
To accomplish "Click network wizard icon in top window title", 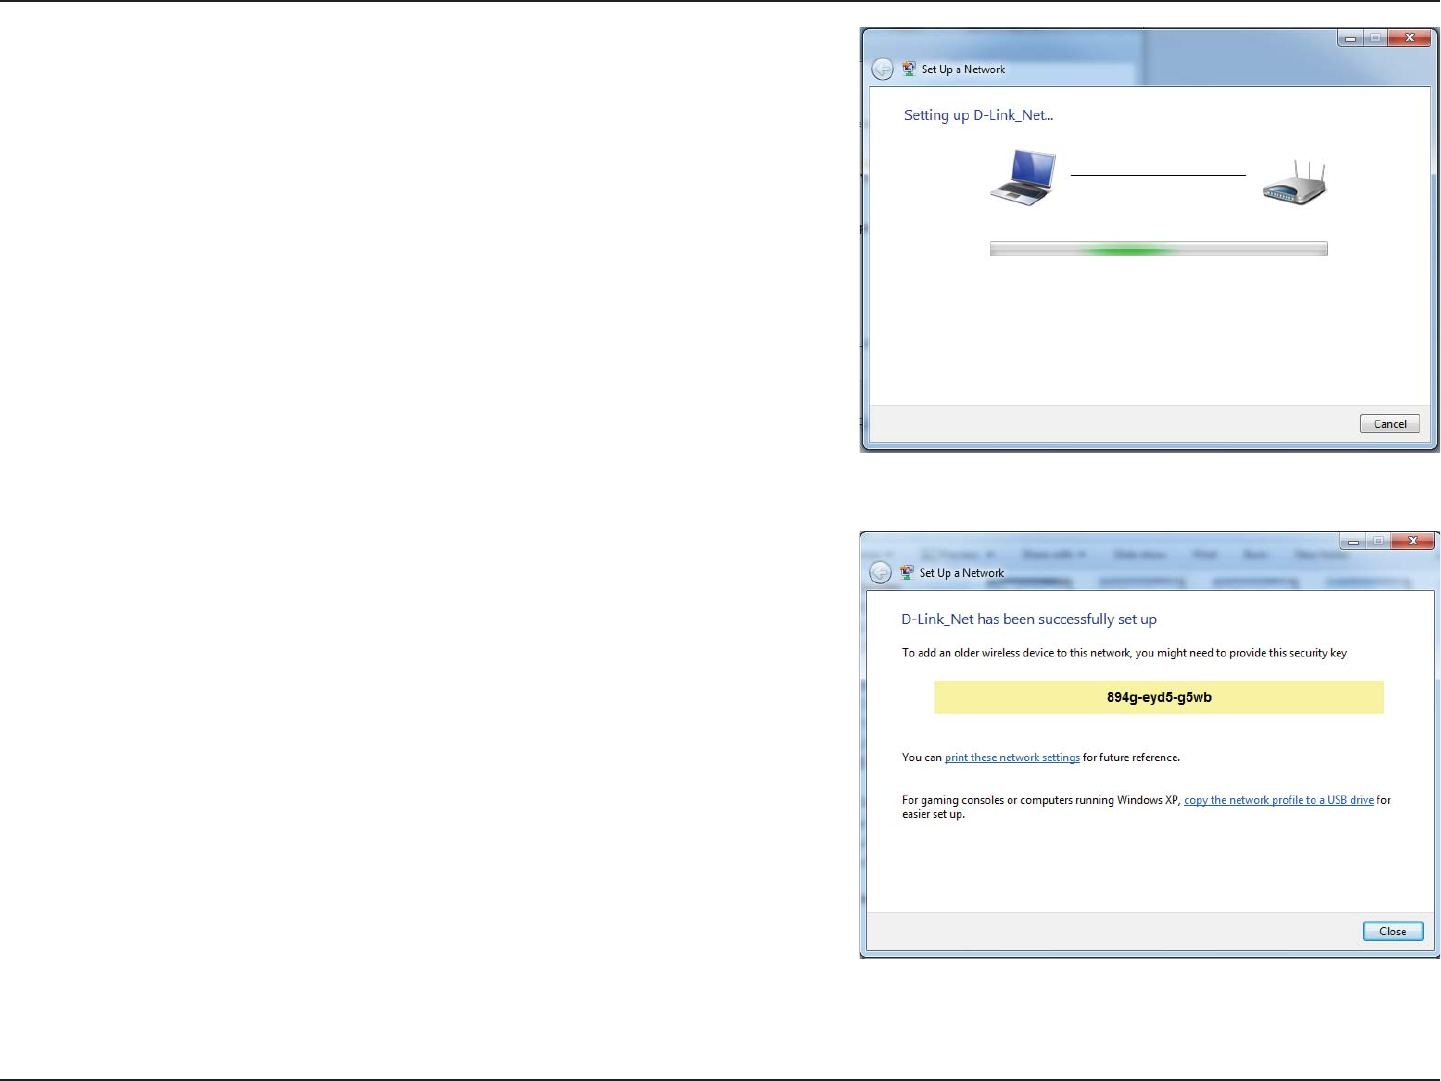I will click(x=908, y=69).
